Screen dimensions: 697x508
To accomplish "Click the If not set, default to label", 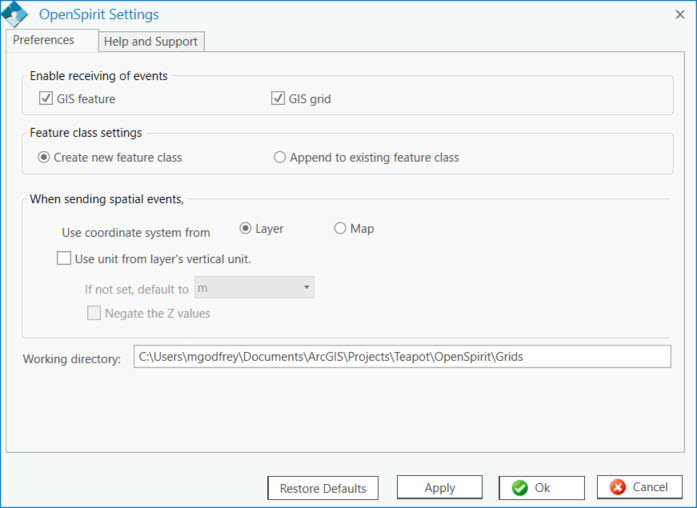I will 136,289.
